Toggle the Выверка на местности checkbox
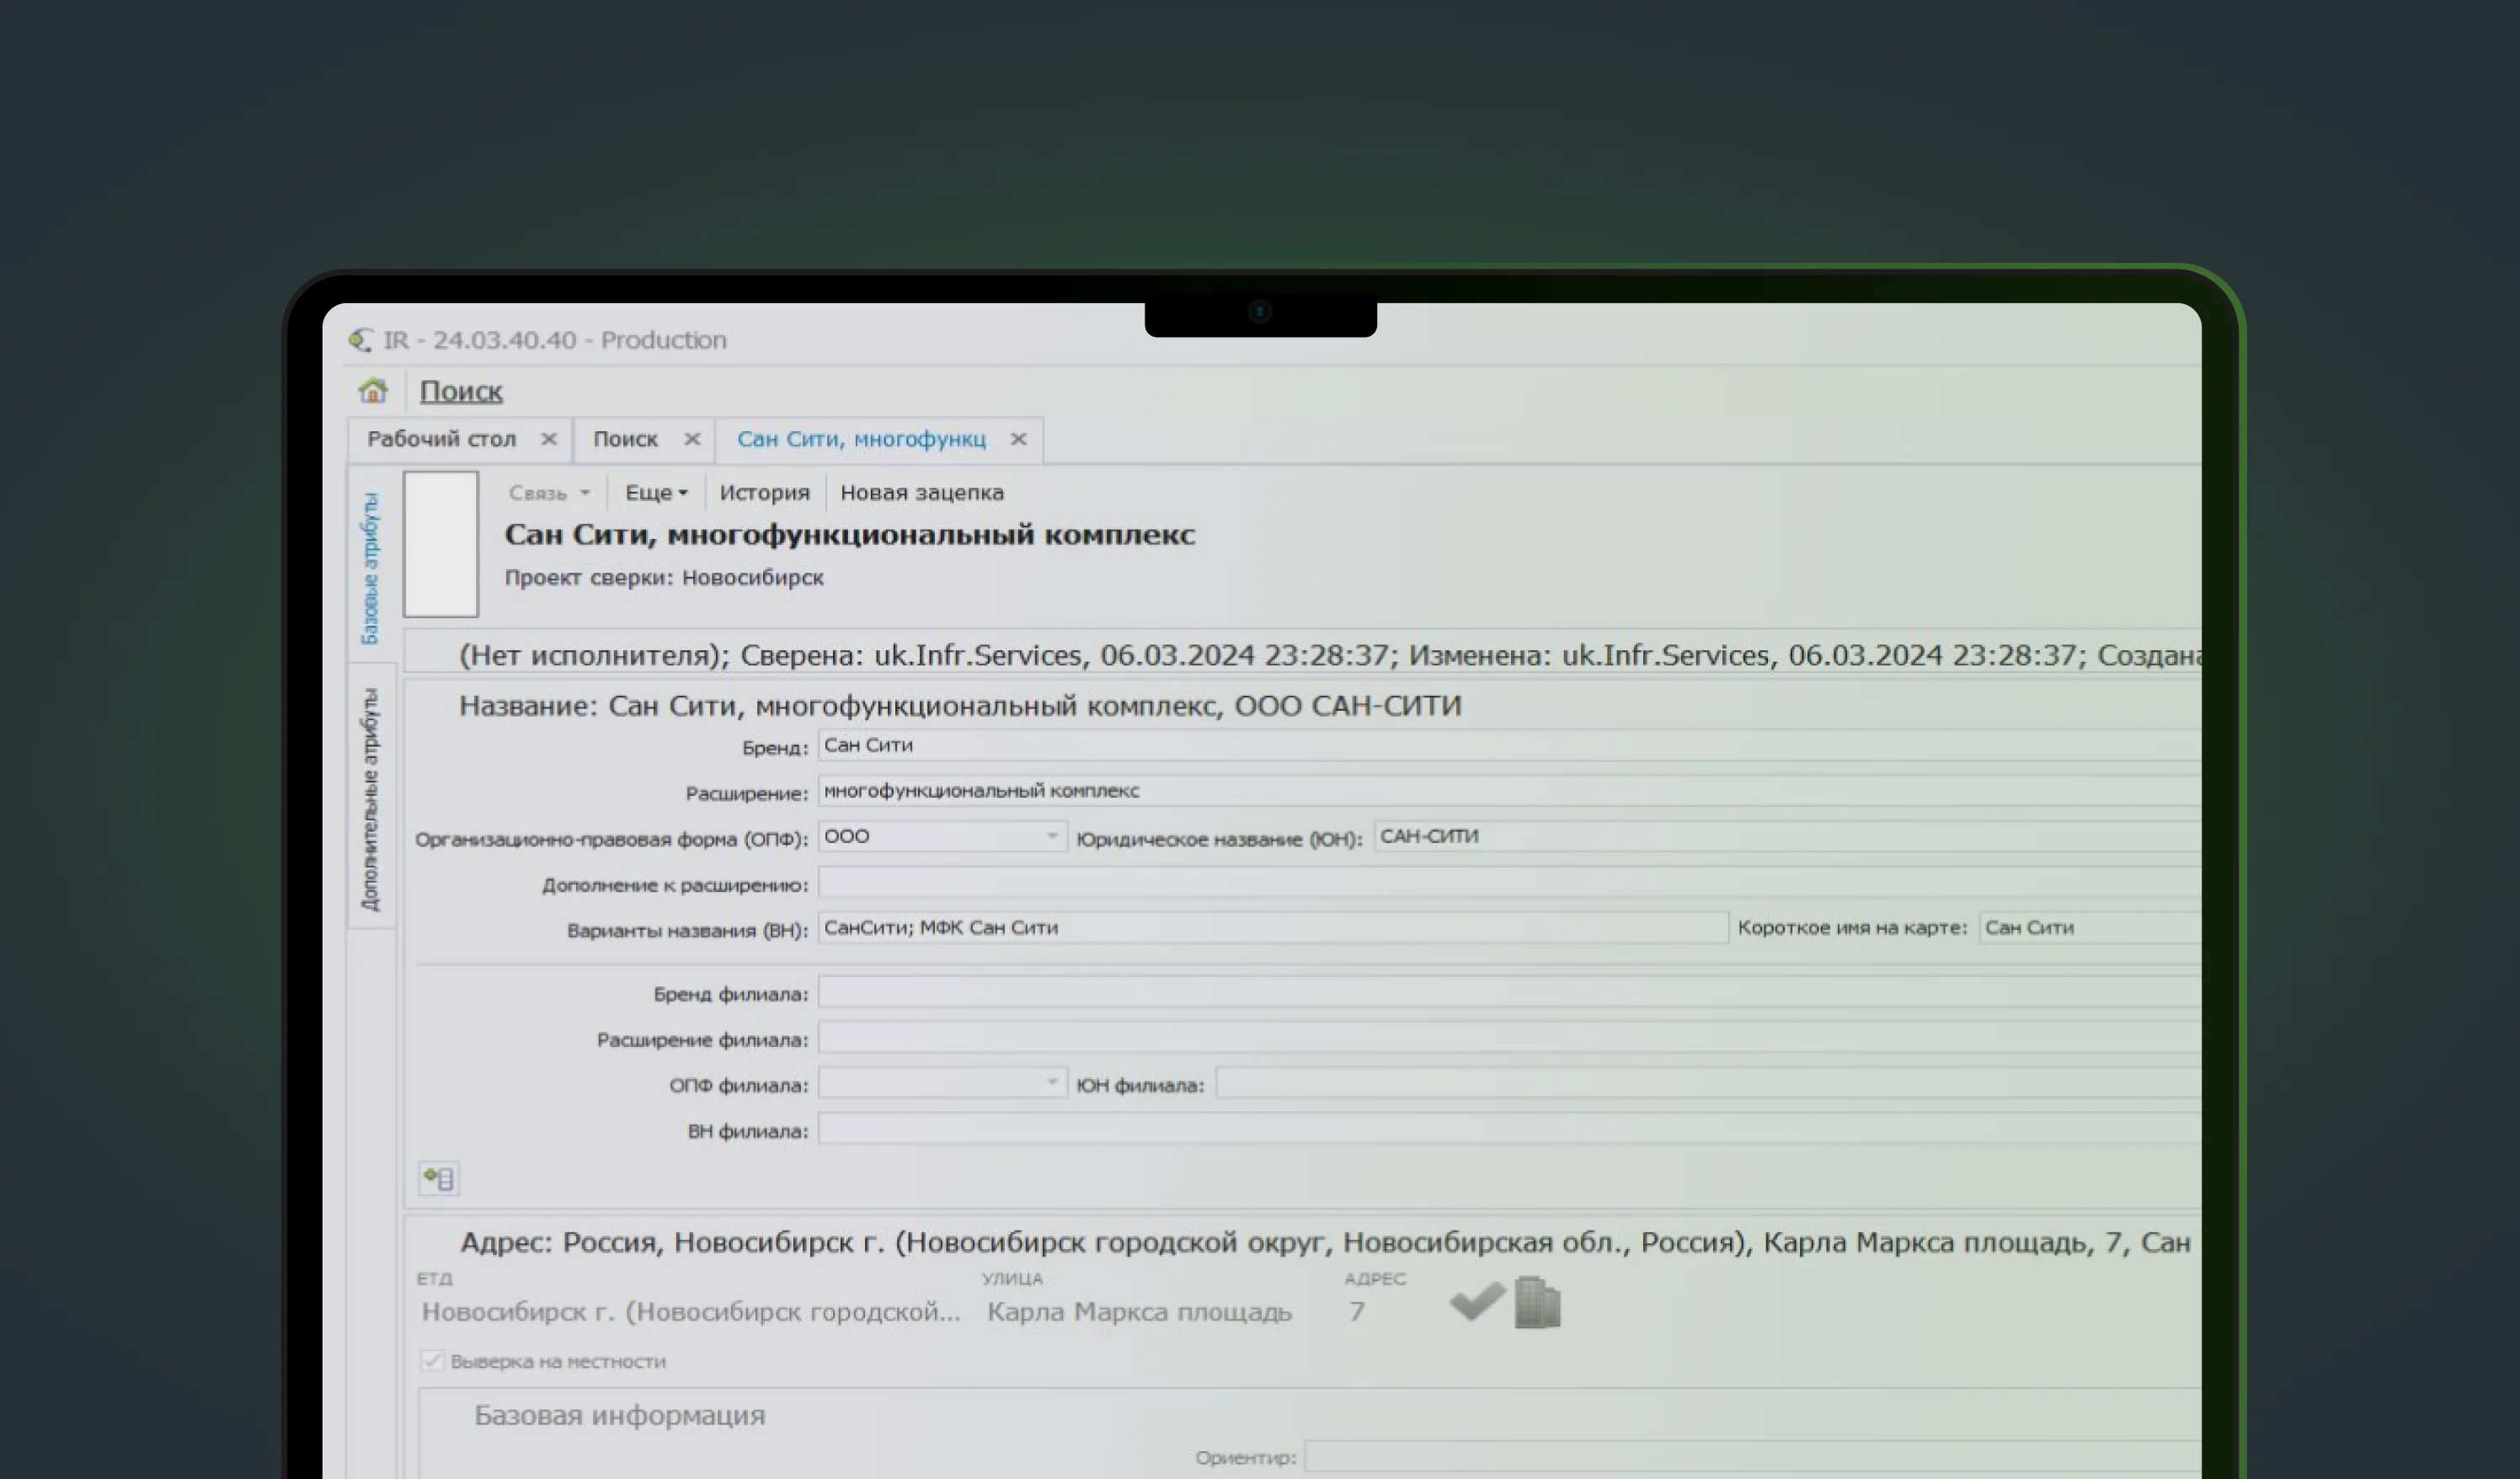2520x1479 pixels. [x=432, y=1361]
